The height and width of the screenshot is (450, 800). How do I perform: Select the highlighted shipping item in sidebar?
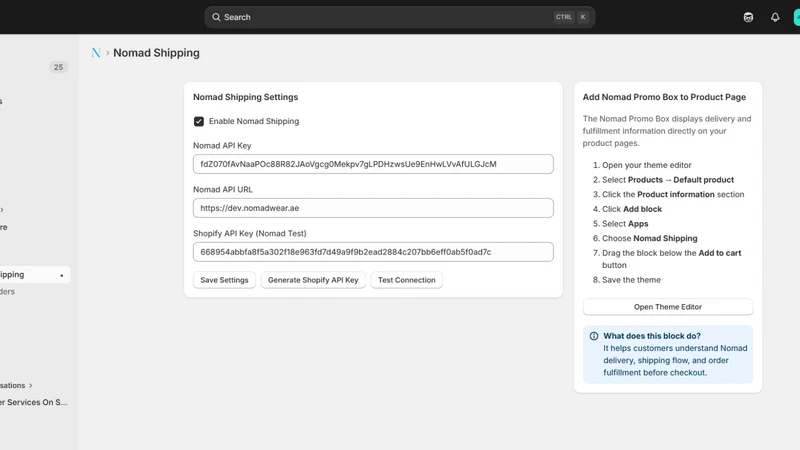pyautogui.click(x=33, y=274)
